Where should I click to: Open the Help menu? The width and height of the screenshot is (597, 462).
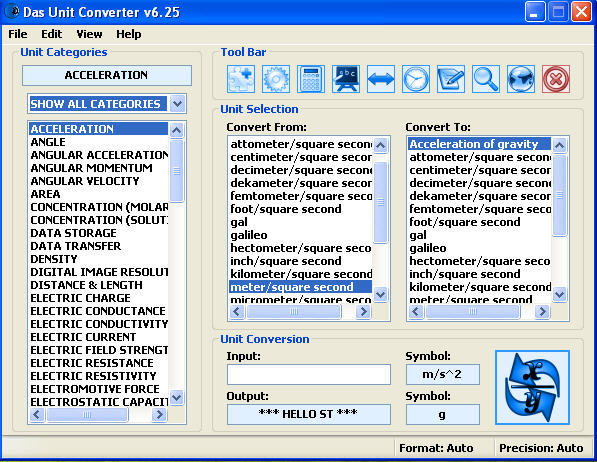pyautogui.click(x=129, y=34)
